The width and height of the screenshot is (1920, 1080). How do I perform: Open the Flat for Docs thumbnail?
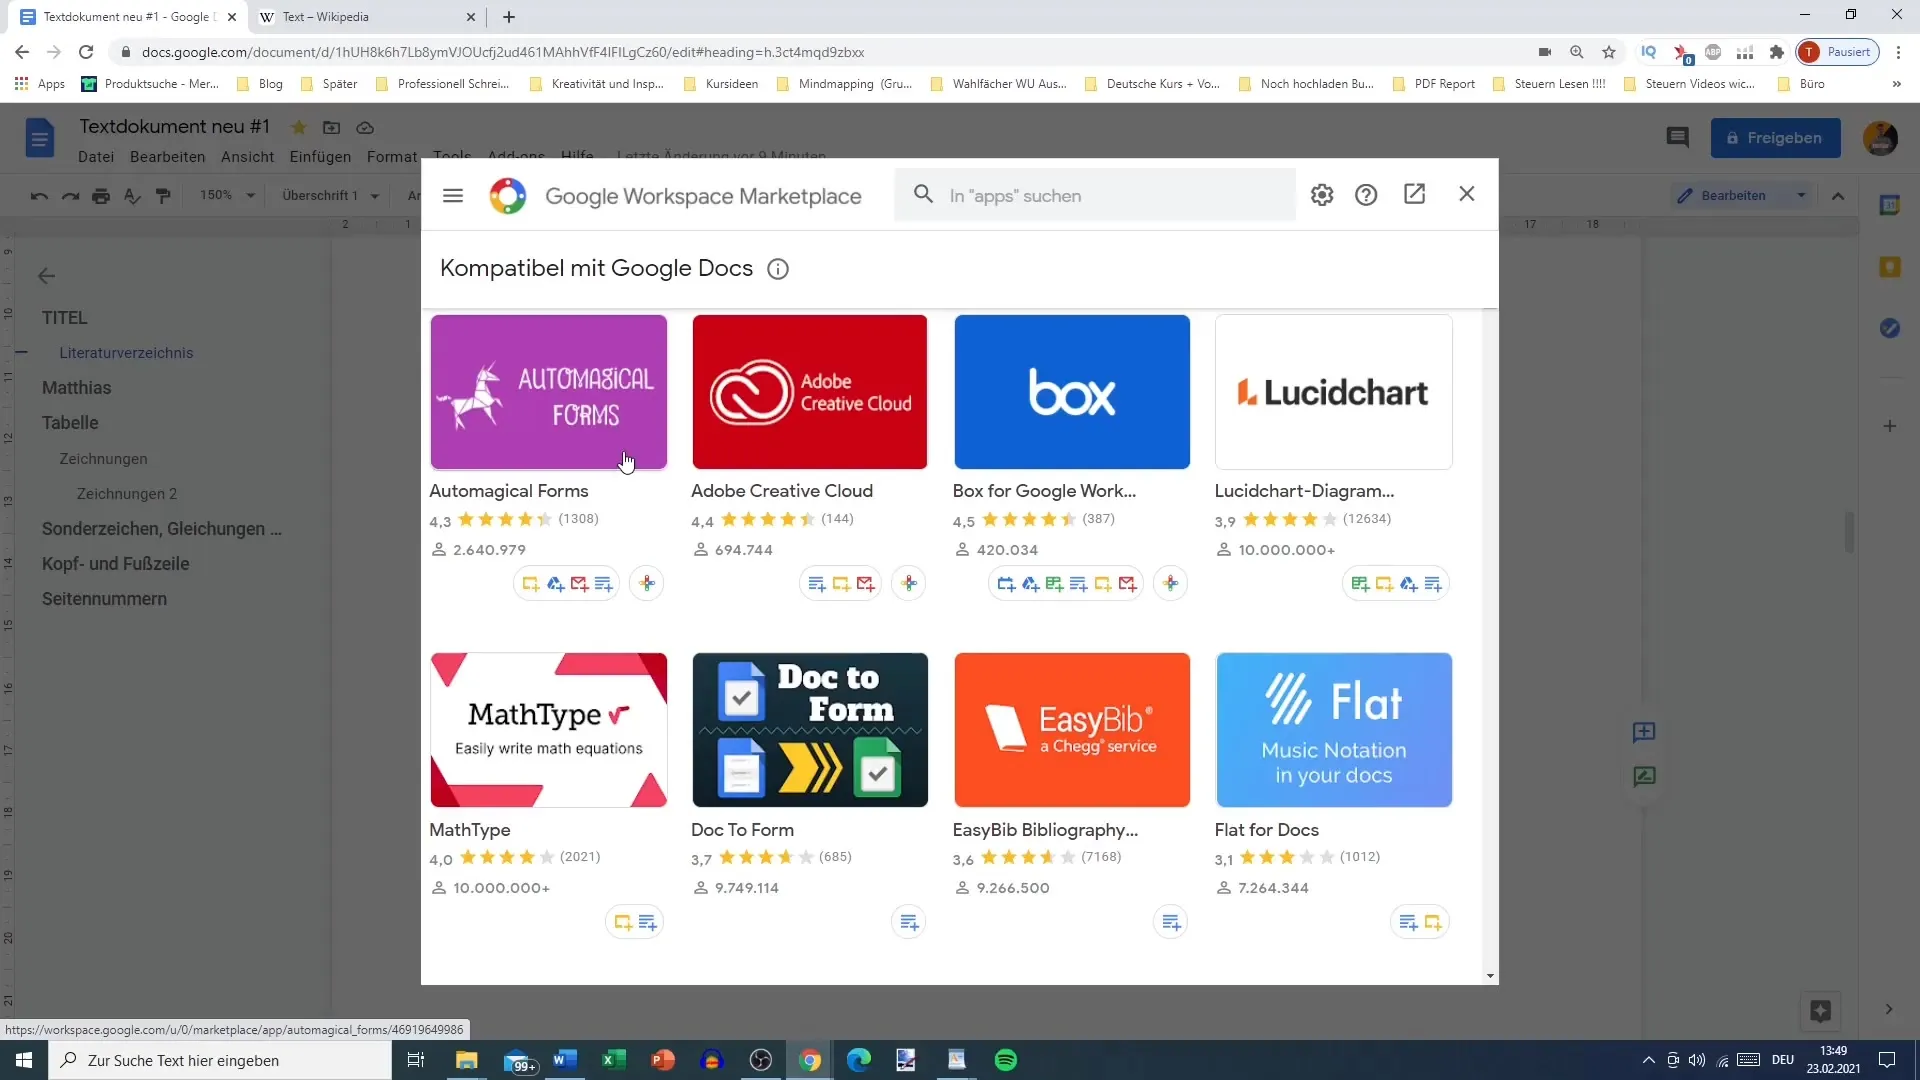1334,730
